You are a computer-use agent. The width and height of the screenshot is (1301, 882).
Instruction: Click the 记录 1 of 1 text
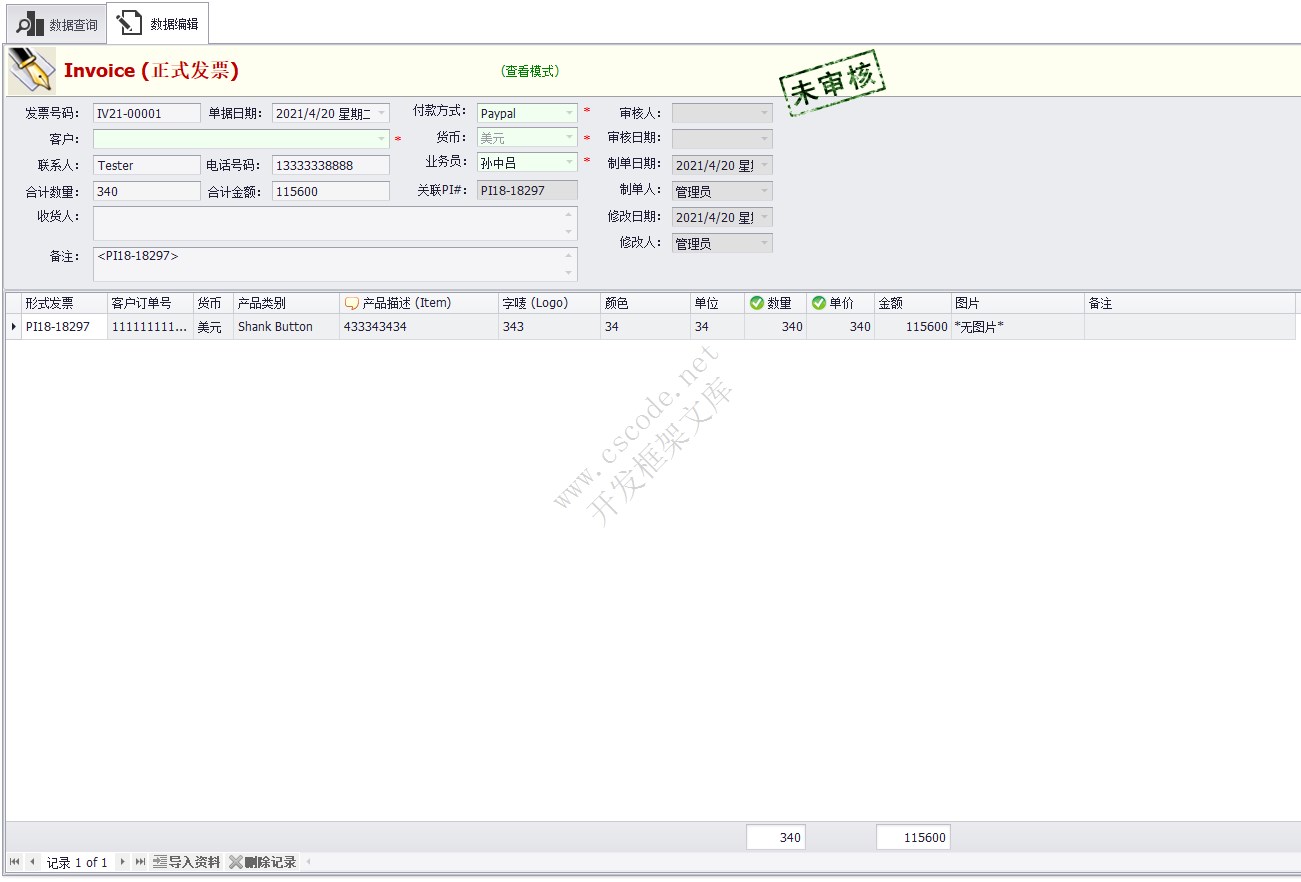77,863
